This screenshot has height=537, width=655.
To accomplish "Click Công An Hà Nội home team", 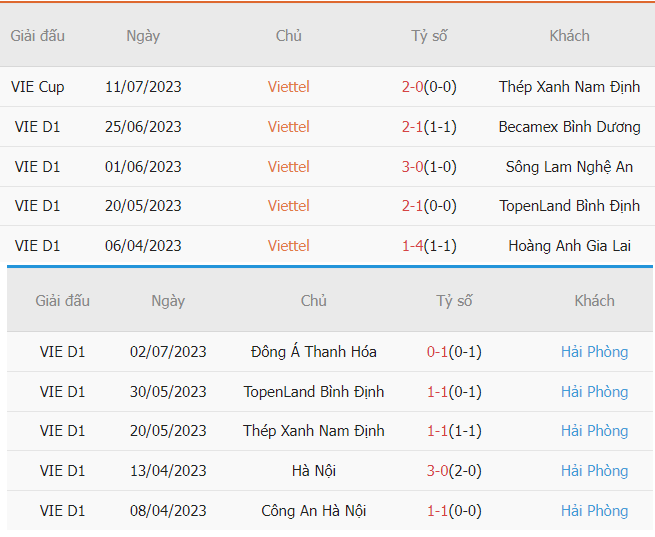I will (x=314, y=511).
